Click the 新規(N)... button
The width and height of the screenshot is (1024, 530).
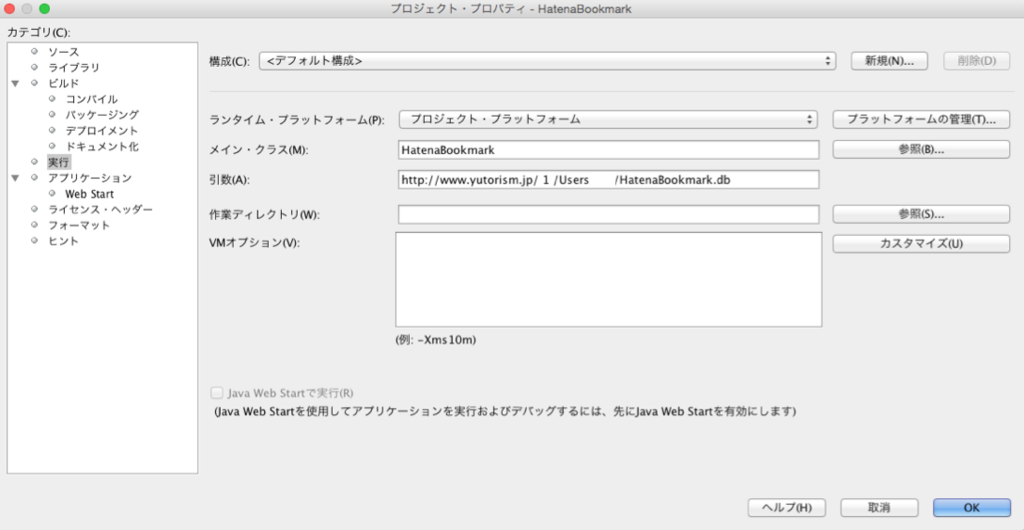point(889,61)
